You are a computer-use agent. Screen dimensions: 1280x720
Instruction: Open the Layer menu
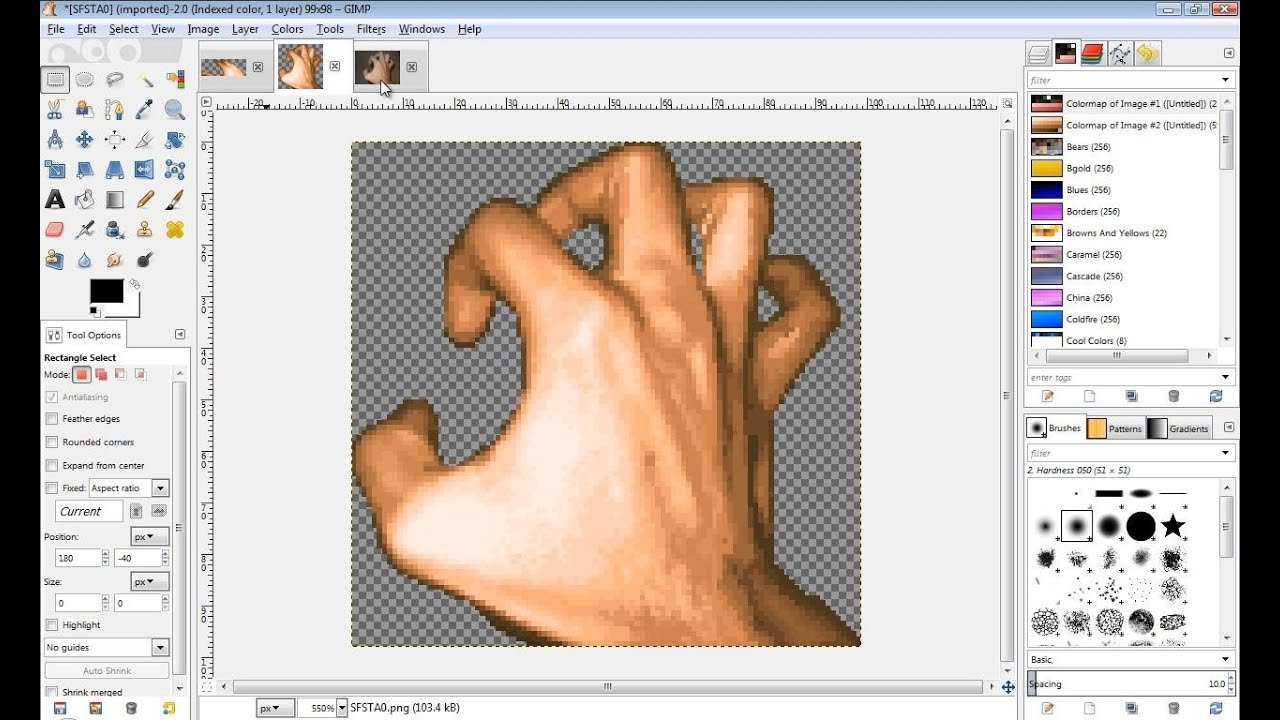(245, 29)
